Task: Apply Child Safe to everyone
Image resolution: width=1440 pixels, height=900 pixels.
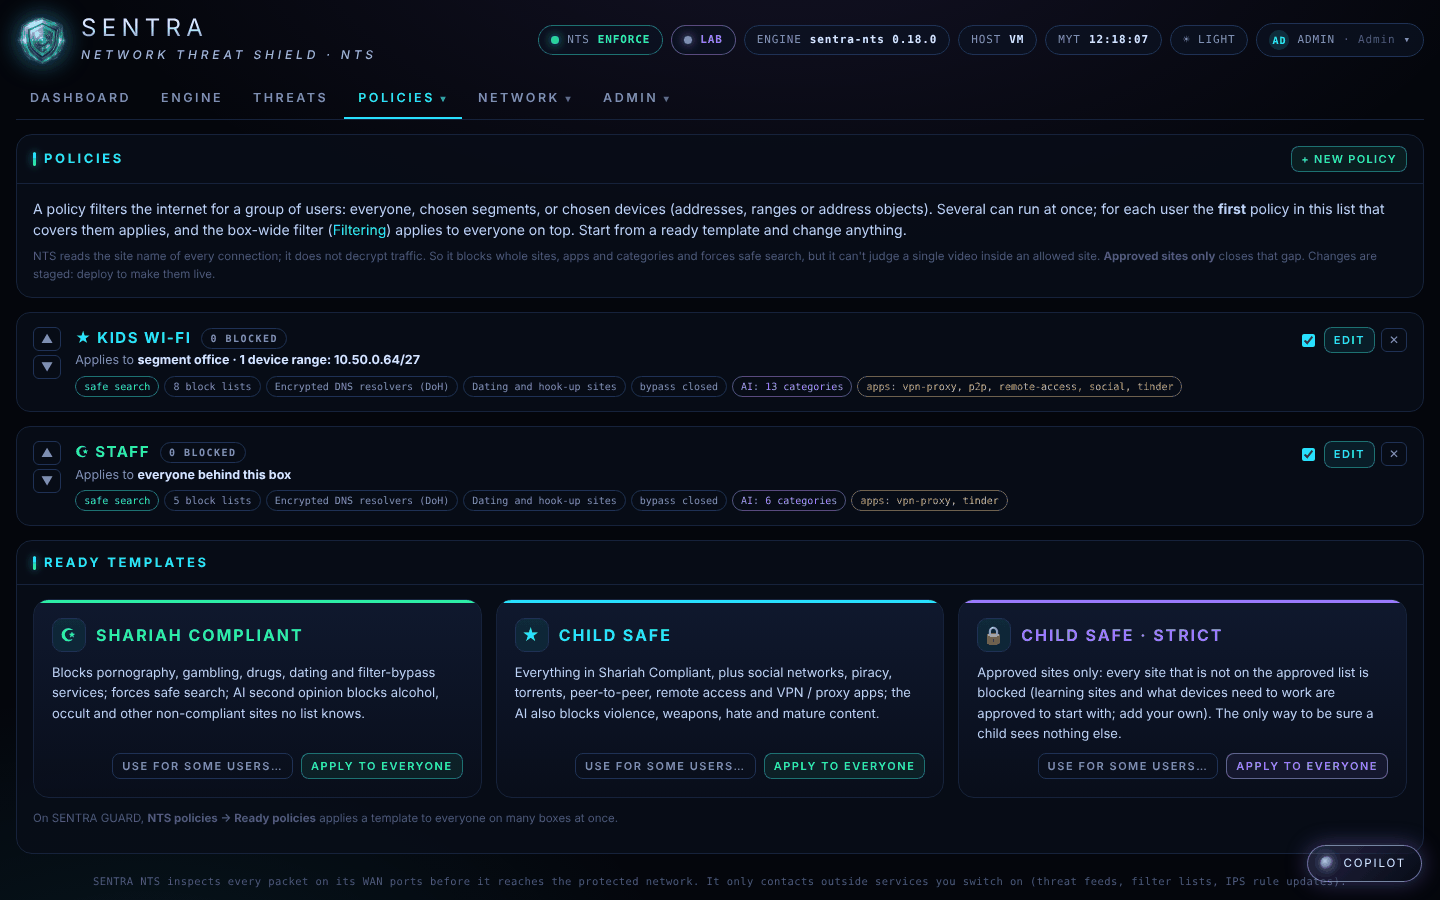Action: (x=844, y=766)
